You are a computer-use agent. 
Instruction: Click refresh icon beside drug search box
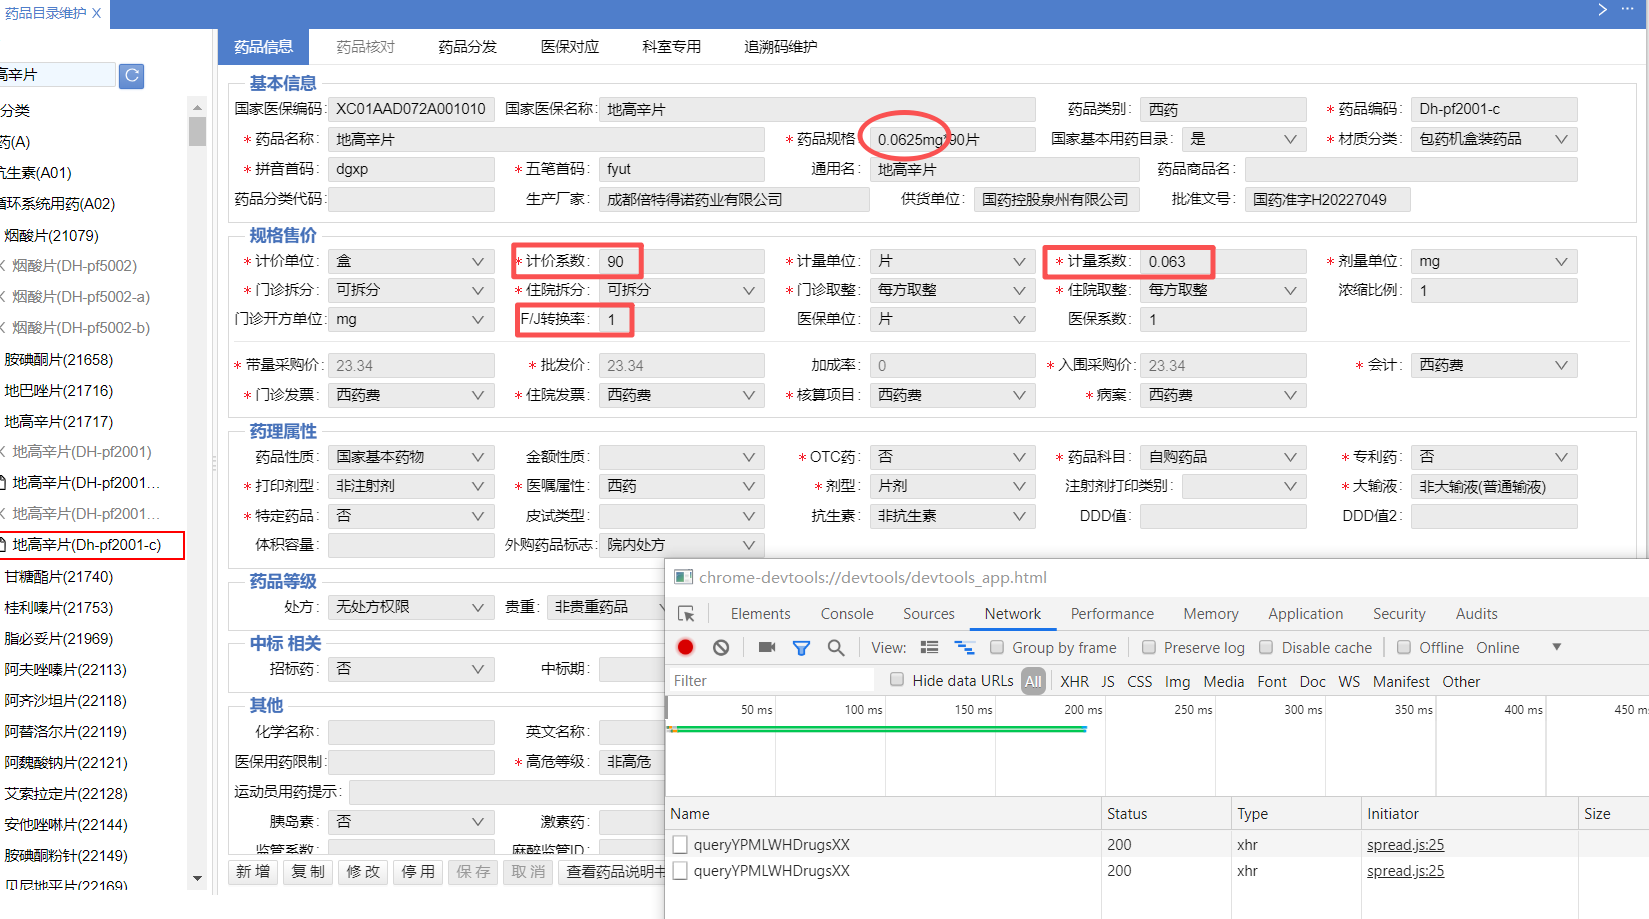131,75
